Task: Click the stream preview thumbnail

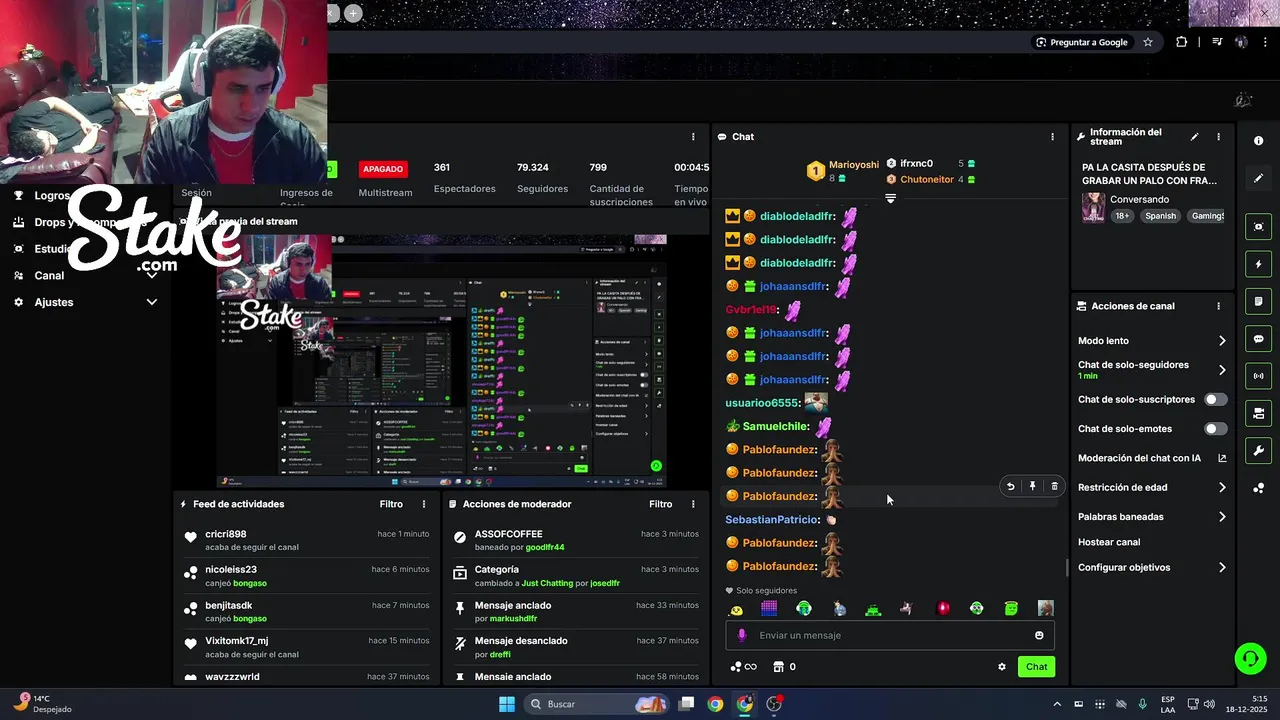Action: [x=442, y=361]
